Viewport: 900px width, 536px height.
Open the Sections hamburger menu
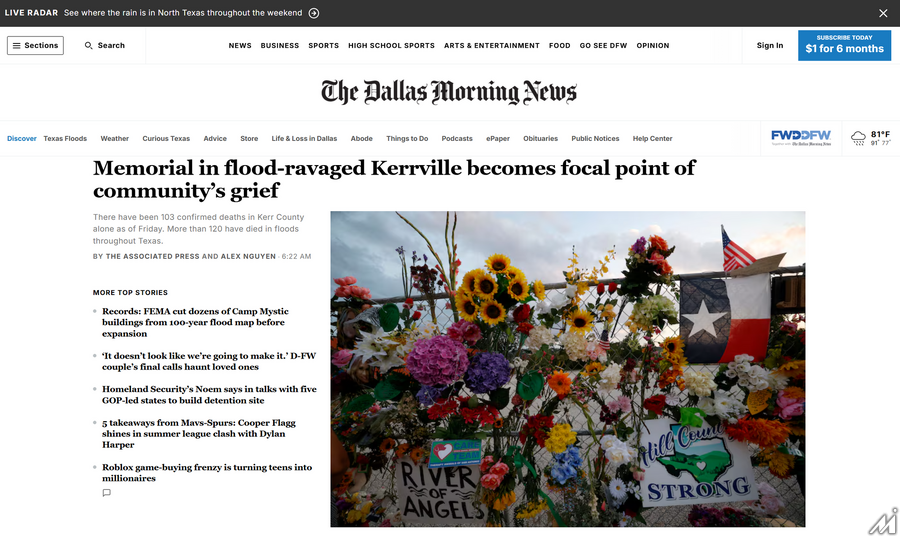[x=35, y=45]
